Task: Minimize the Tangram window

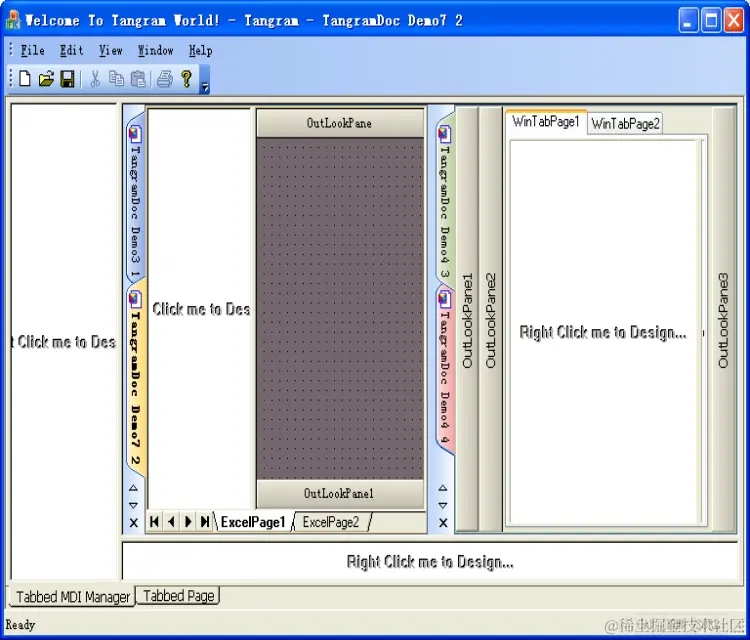Action: 688,21
